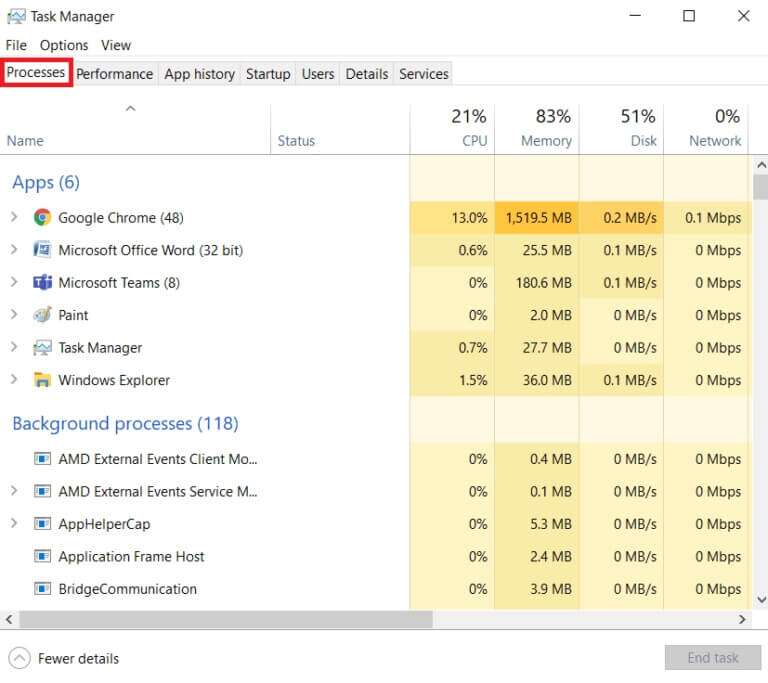Click the vertical scrollbar up arrow
Image resolution: width=768 pixels, height=683 pixels.
(x=761, y=166)
